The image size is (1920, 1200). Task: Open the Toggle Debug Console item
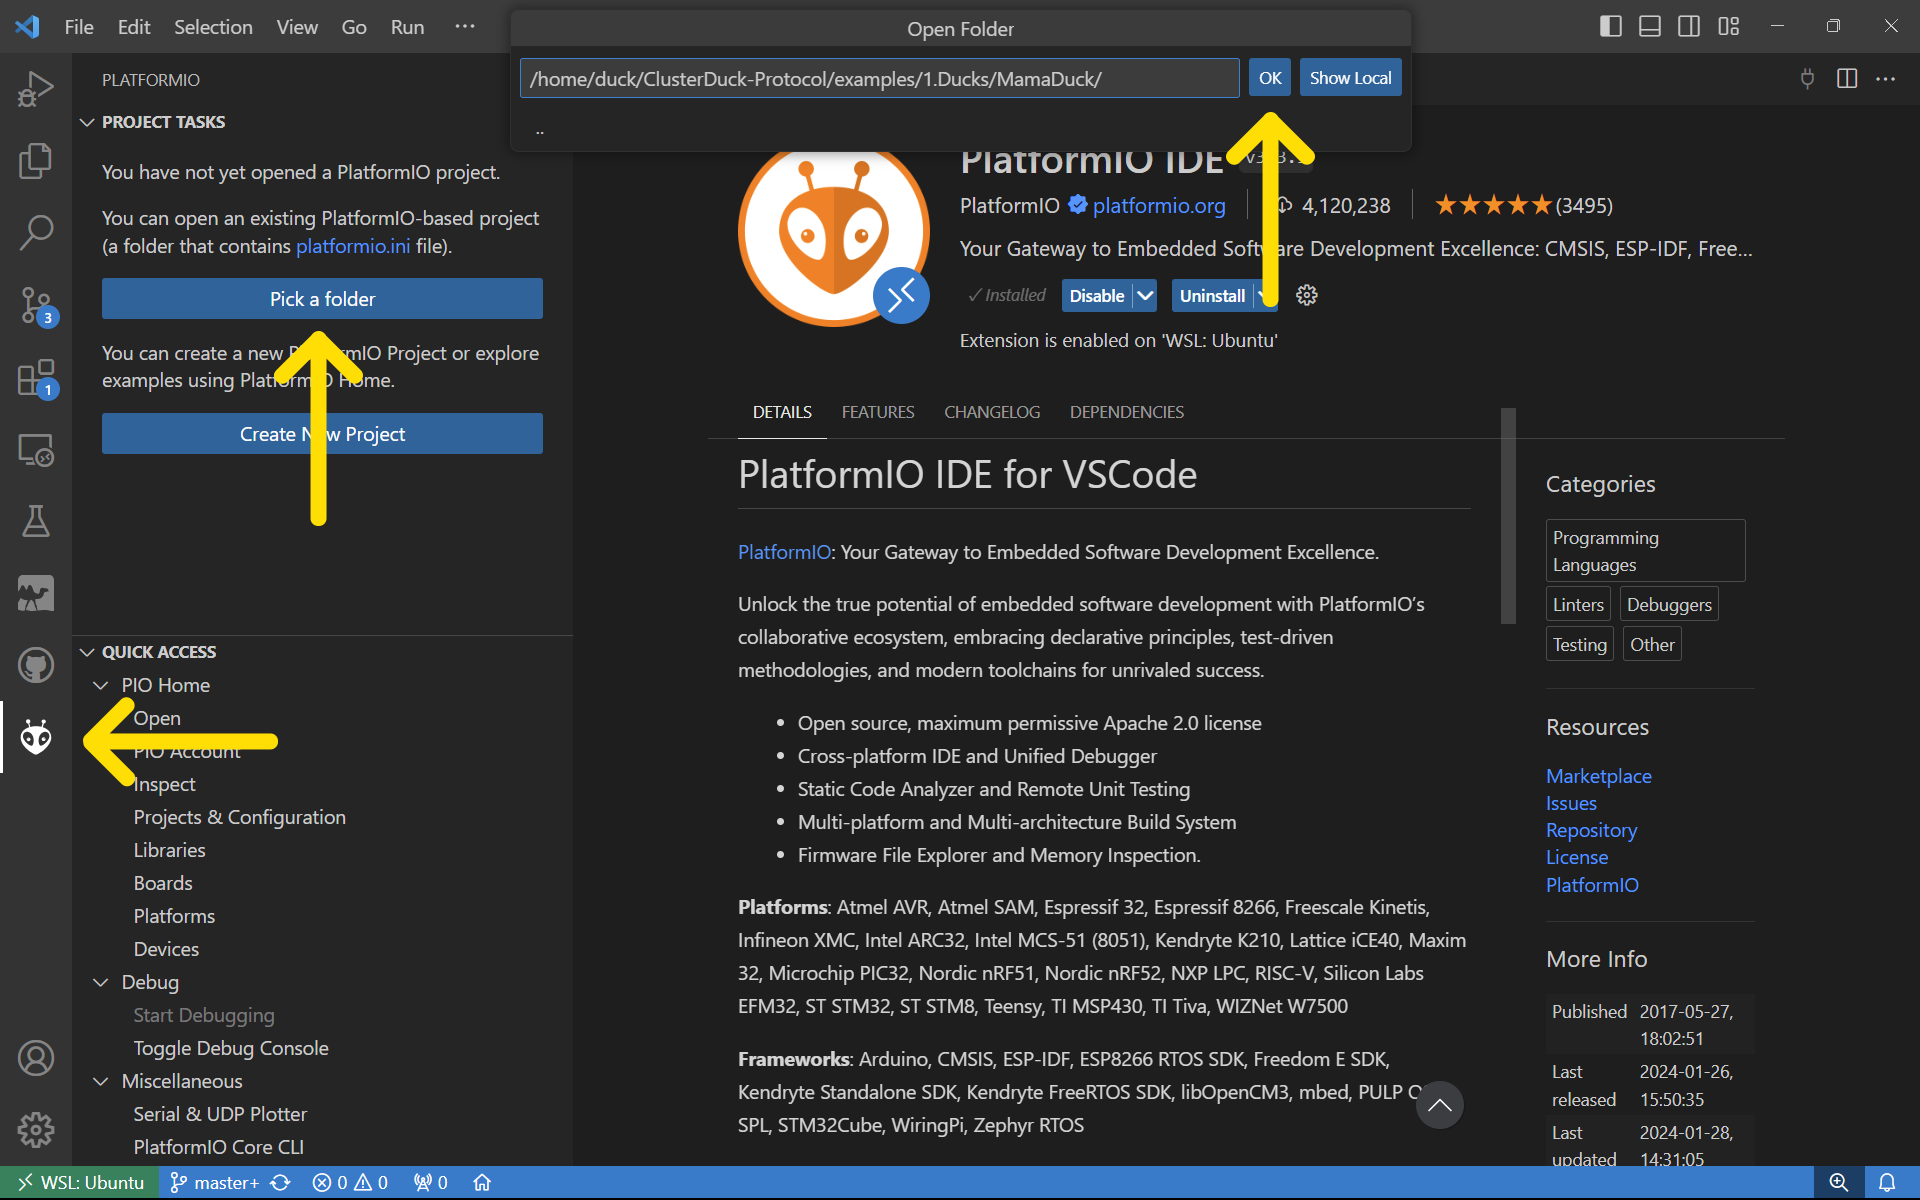[x=231, y=1048]
